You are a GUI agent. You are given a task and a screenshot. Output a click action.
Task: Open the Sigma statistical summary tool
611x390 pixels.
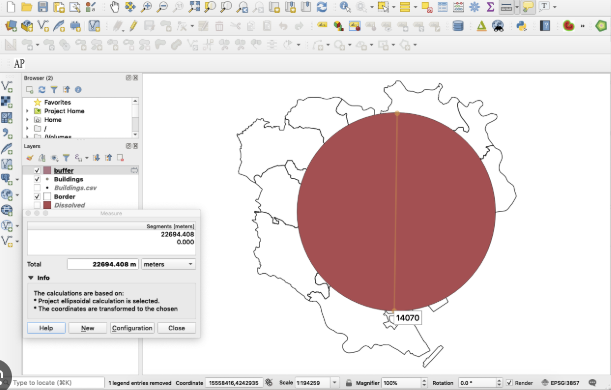(490, 7)
